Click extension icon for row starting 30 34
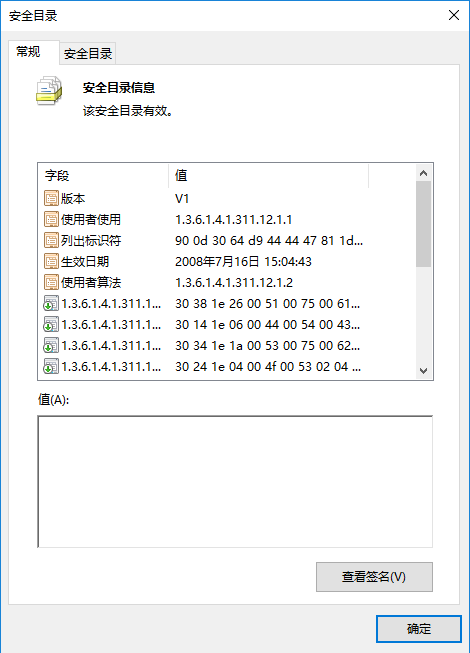 51,345
